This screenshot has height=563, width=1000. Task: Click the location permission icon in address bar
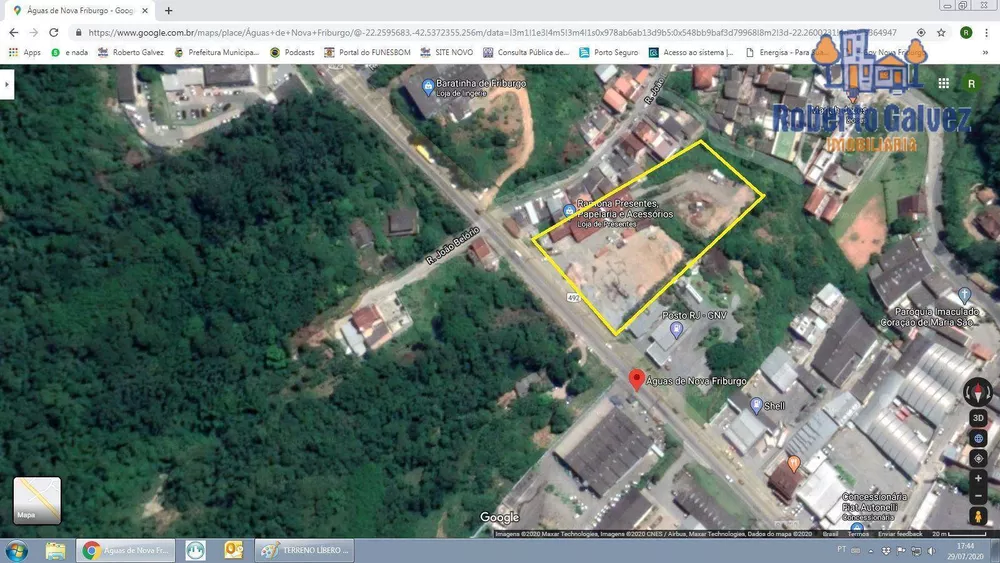click(921, 33)
